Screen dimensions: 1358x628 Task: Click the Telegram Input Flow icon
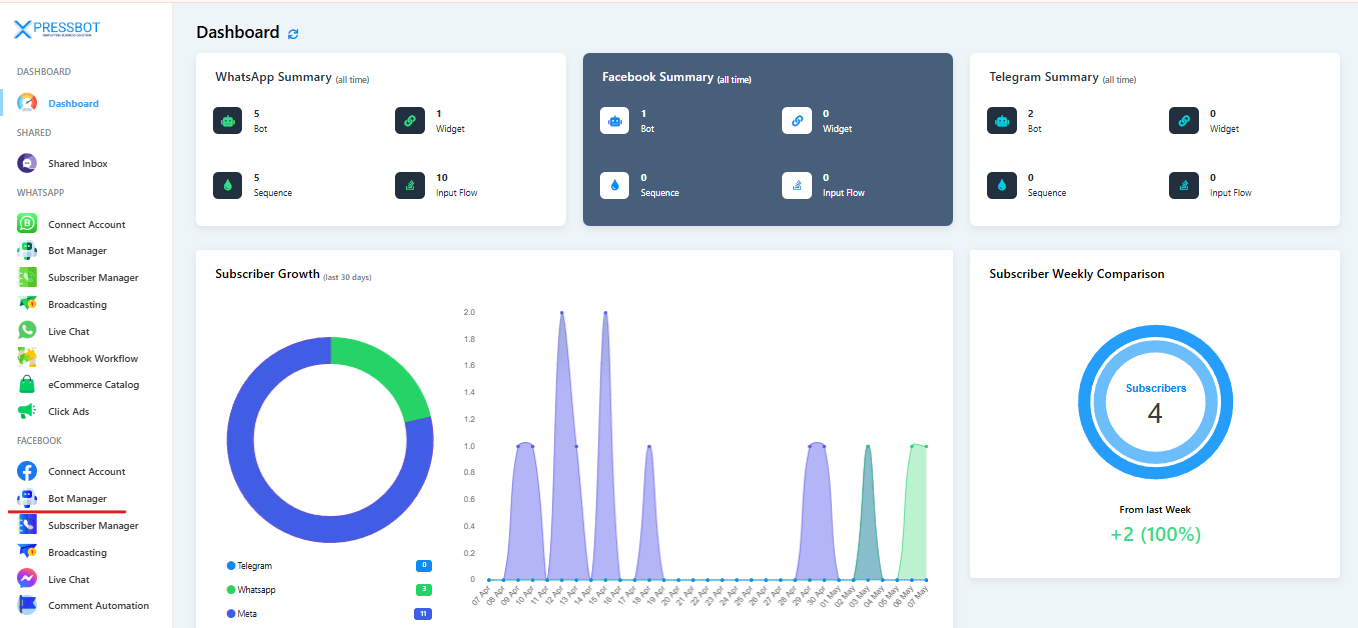pyautogui.click(x=1184, y=185)
